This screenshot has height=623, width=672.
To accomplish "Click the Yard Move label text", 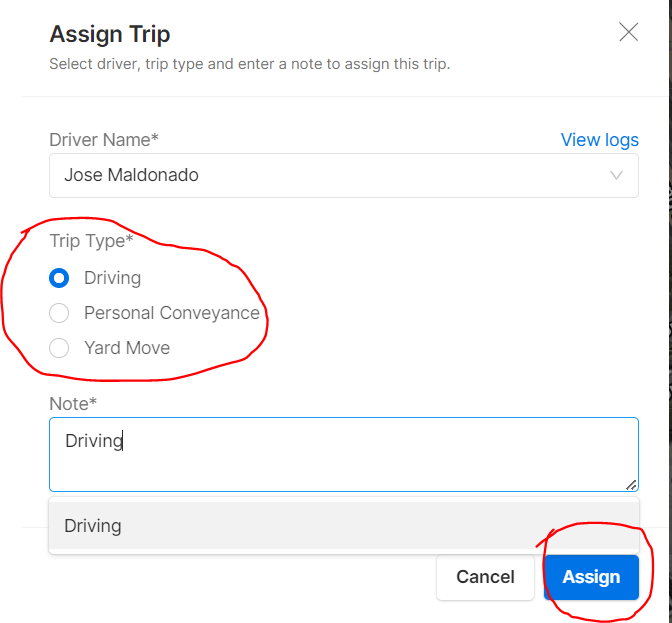I will pos(127,348).
